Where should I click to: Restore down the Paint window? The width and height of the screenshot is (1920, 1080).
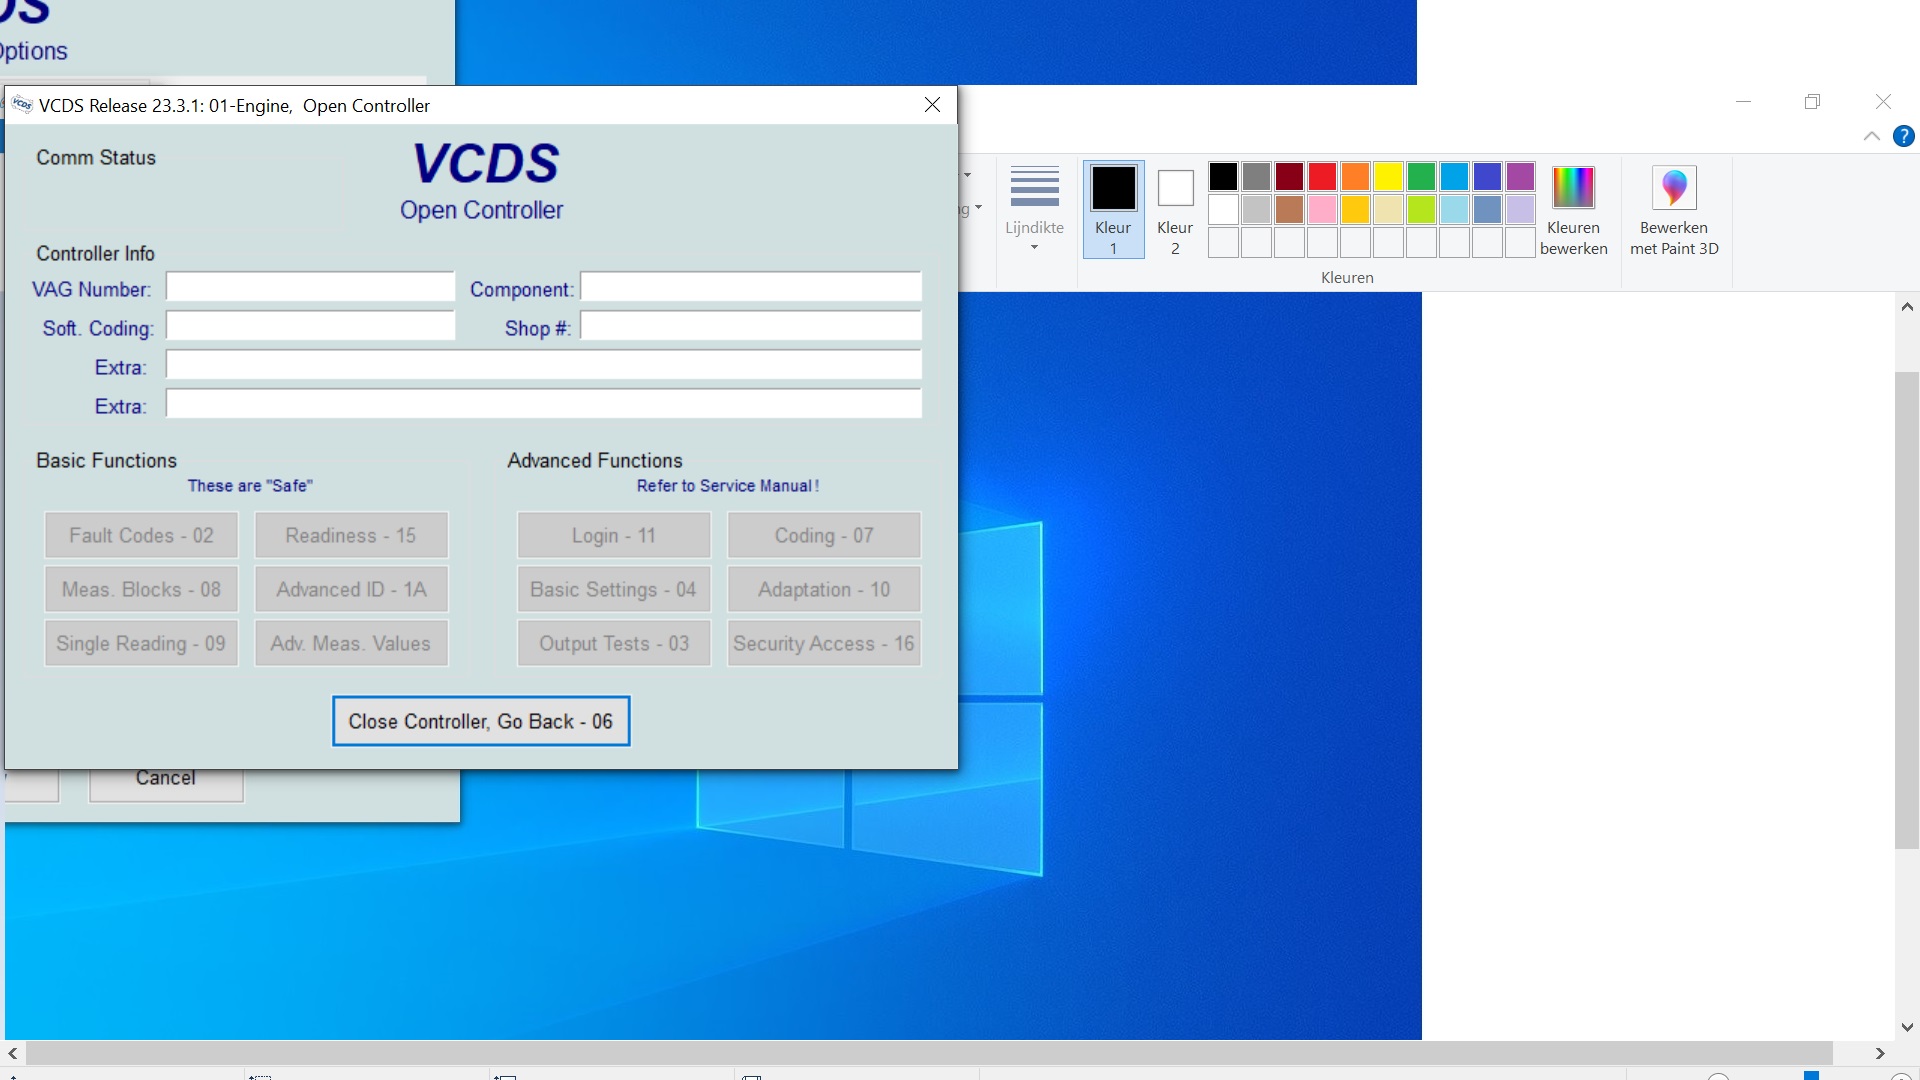tap(1812, 101)
